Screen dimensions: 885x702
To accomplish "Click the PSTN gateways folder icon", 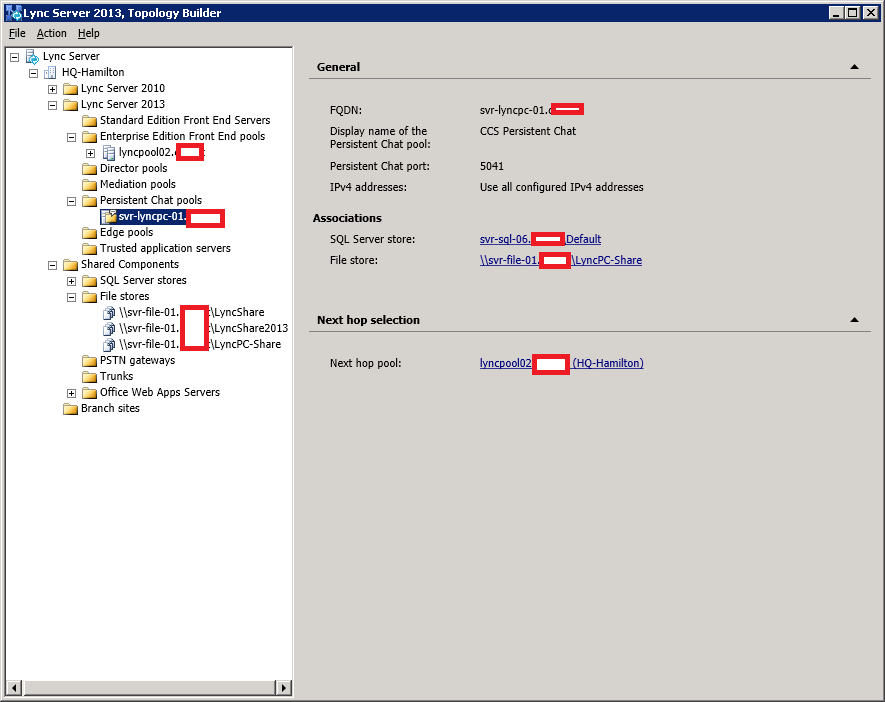I will tap(89, 361).
